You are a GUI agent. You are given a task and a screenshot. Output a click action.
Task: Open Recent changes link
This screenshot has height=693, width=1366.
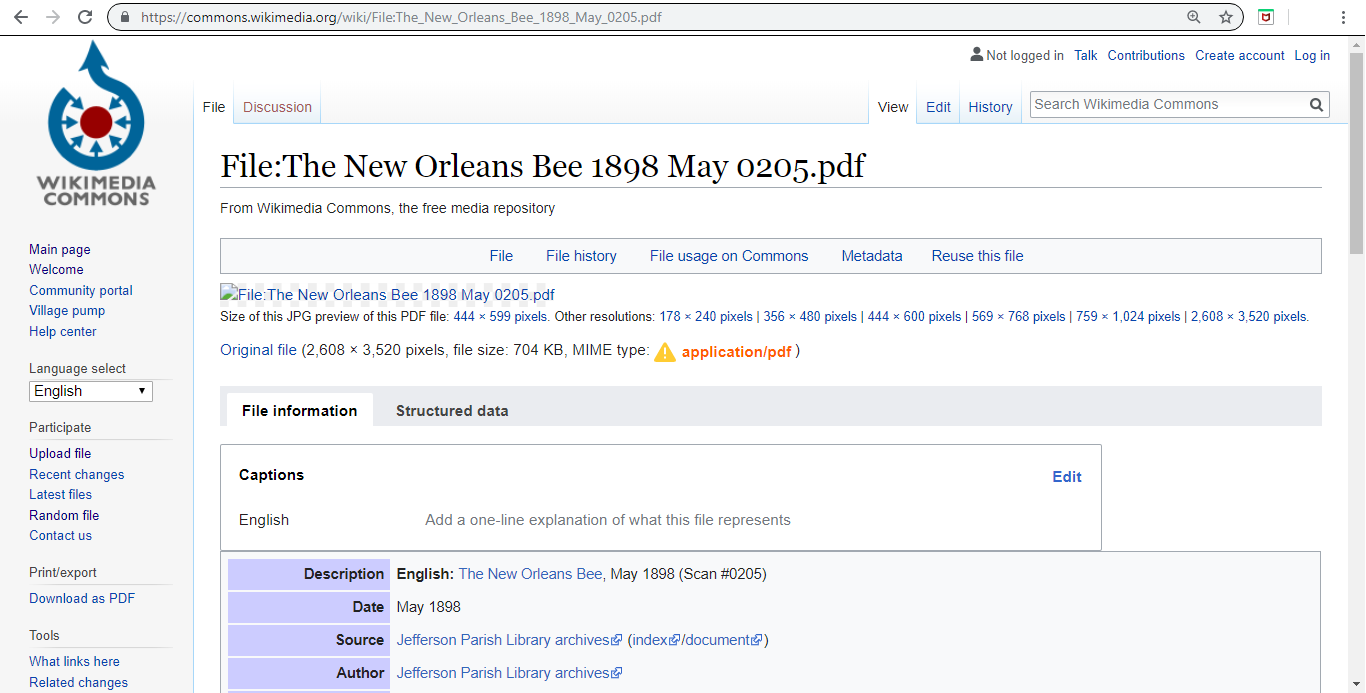coord(77,475)
